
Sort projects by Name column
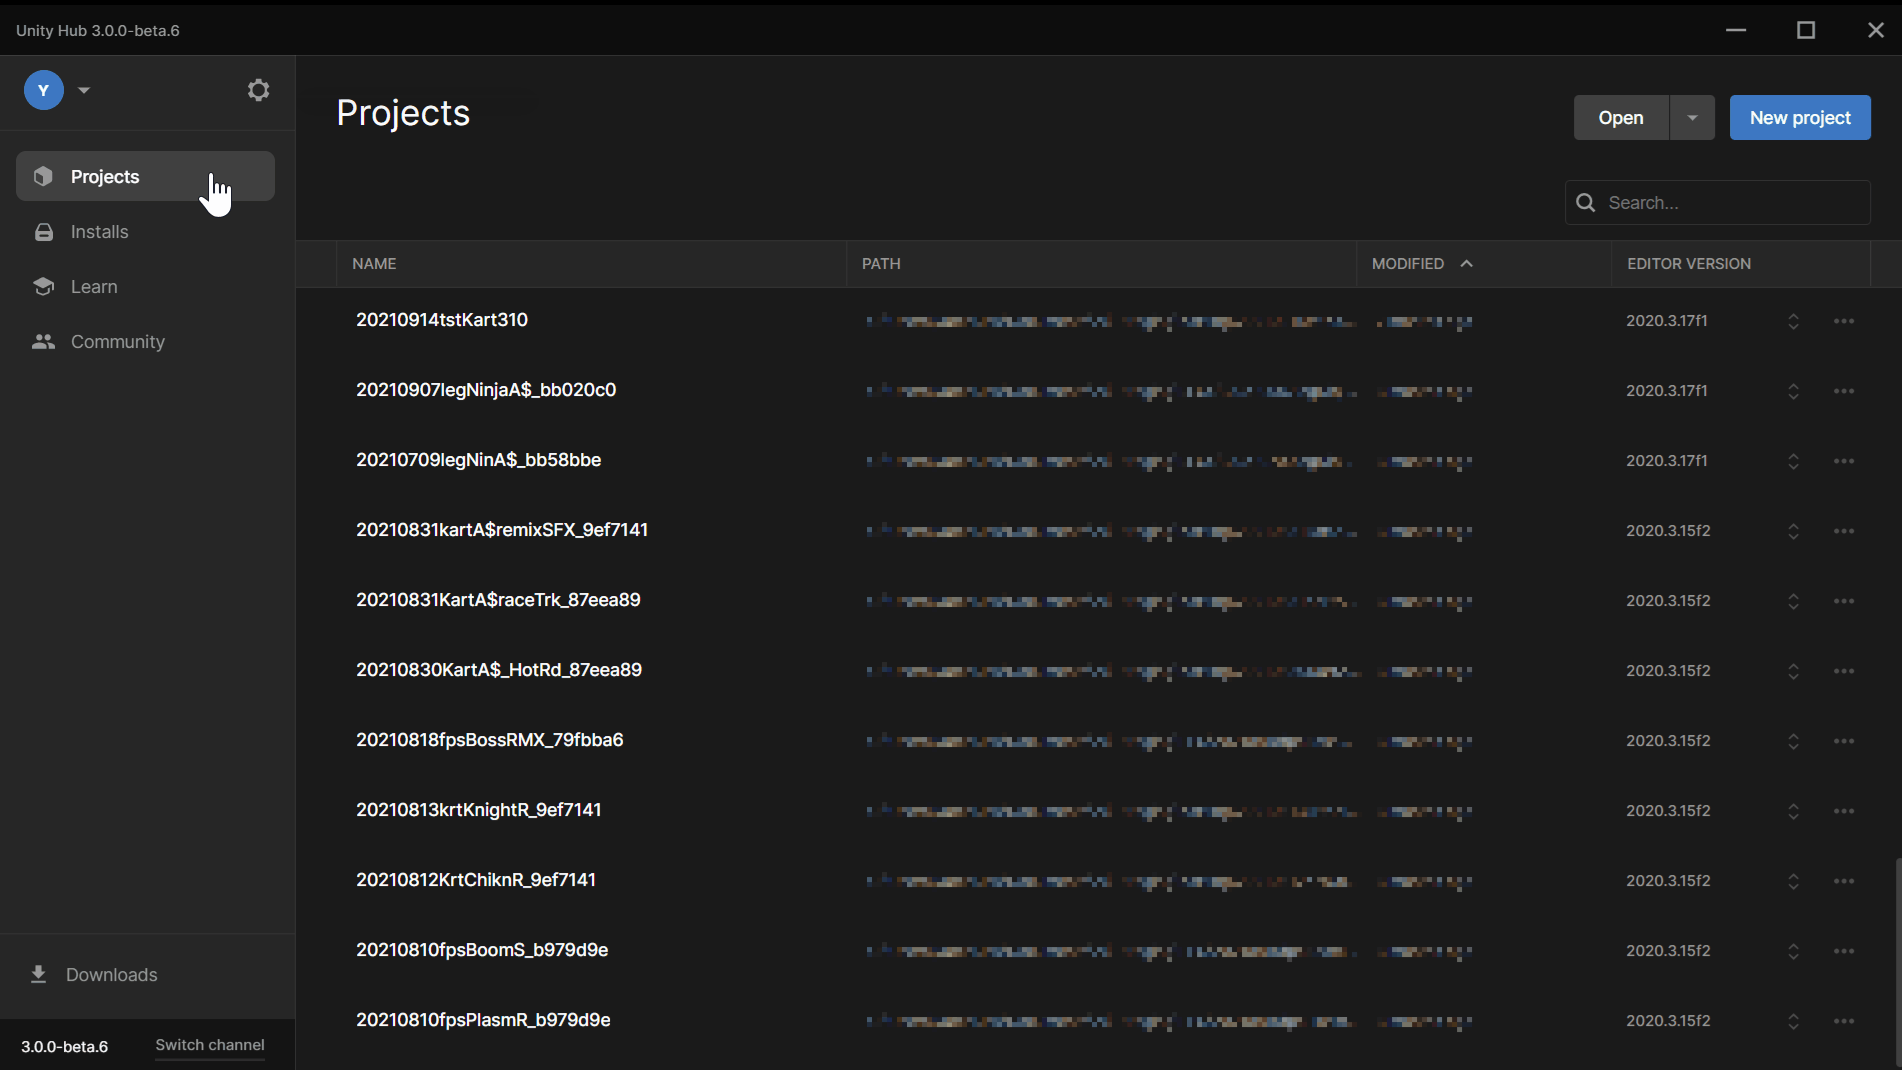(375, 264)
